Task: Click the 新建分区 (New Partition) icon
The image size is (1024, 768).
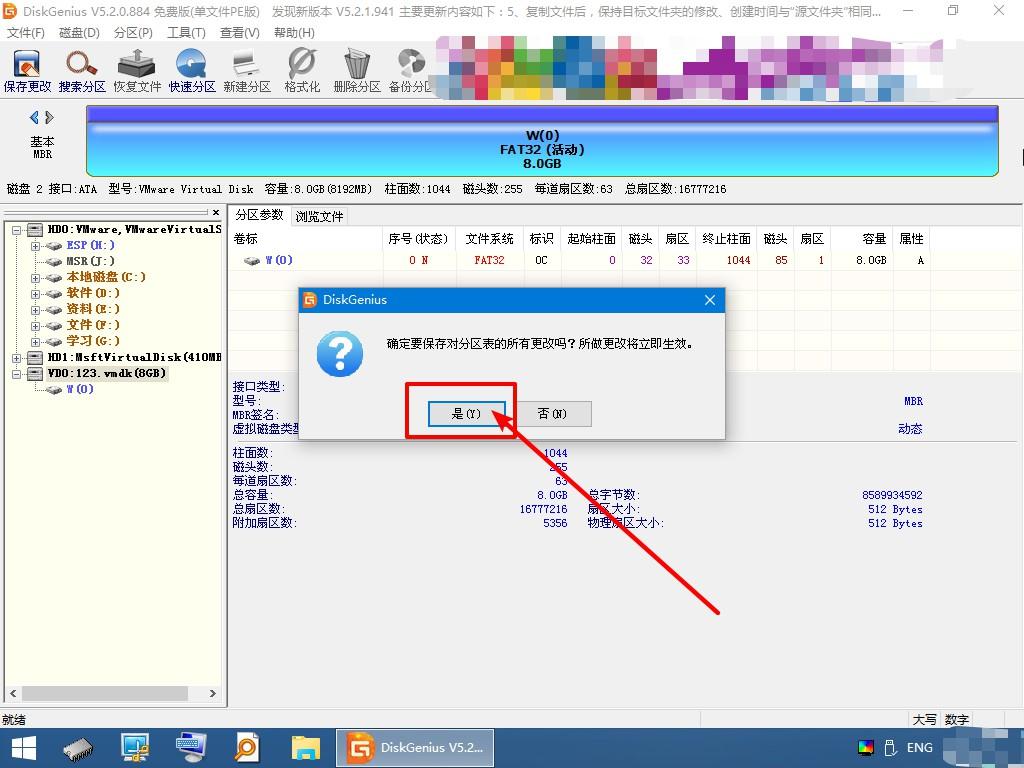Action: click(244, 68)
